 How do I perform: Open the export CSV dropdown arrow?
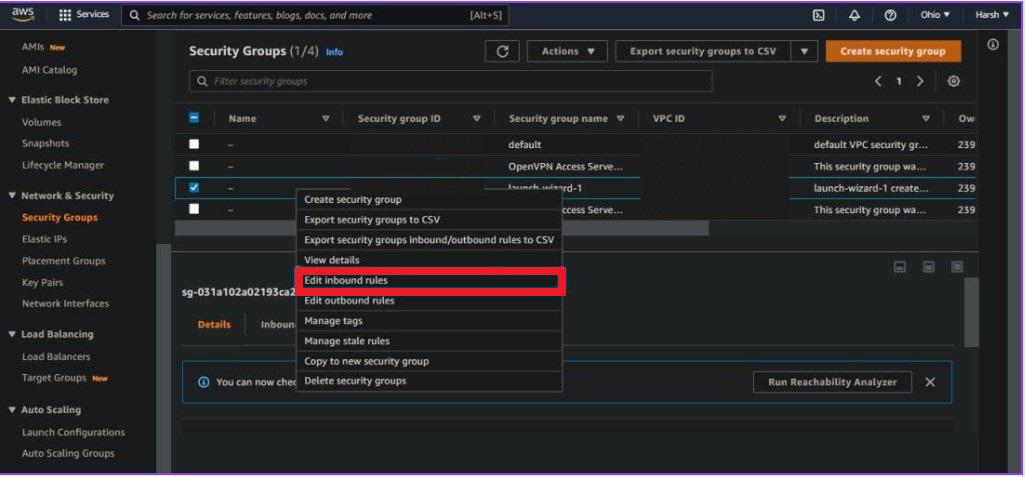pos(805,52)
